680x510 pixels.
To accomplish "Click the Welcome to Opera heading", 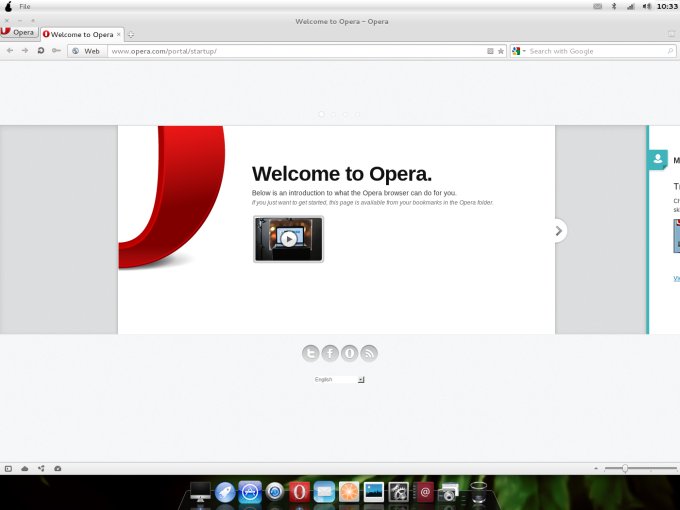I will click(x=342, y=174).
